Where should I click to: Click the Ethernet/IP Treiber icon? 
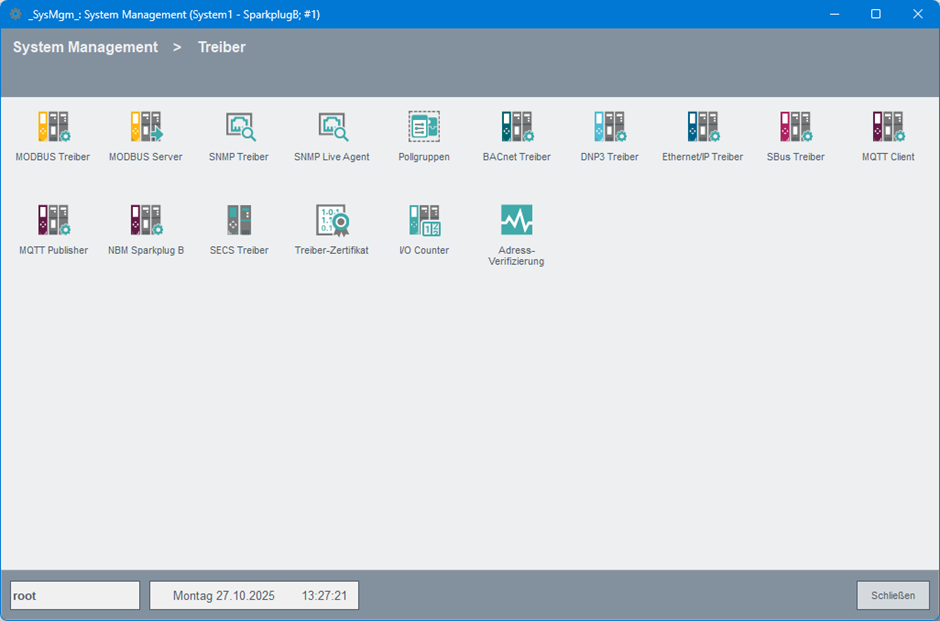[x=702, y=127]
